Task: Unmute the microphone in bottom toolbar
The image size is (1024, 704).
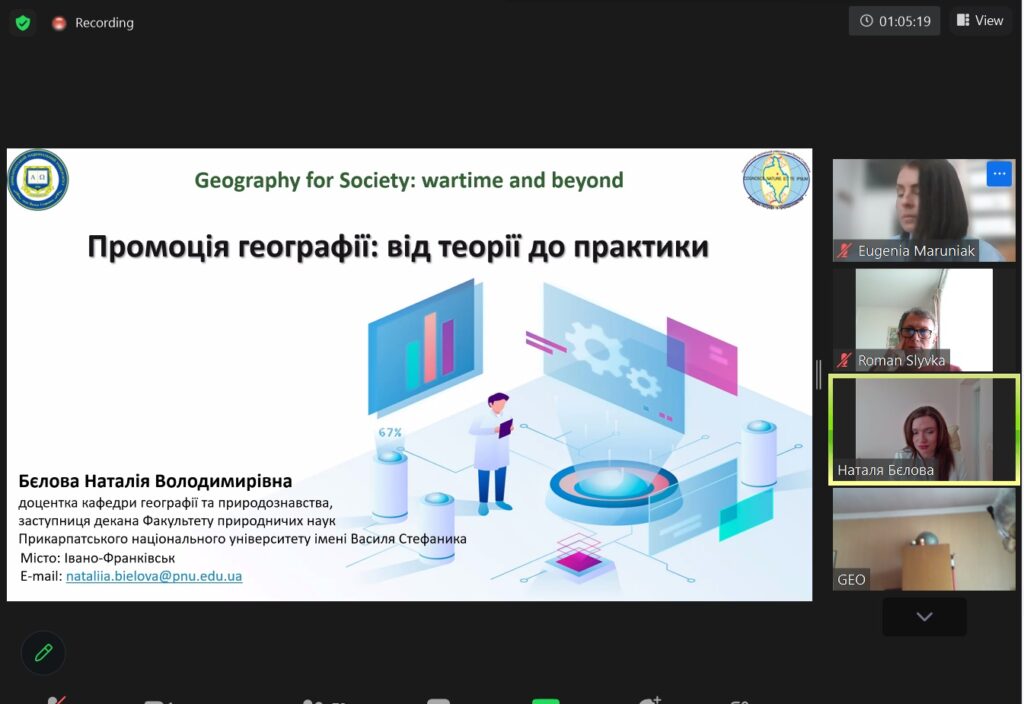Action: pyautogui.click(x=57, y=700)
